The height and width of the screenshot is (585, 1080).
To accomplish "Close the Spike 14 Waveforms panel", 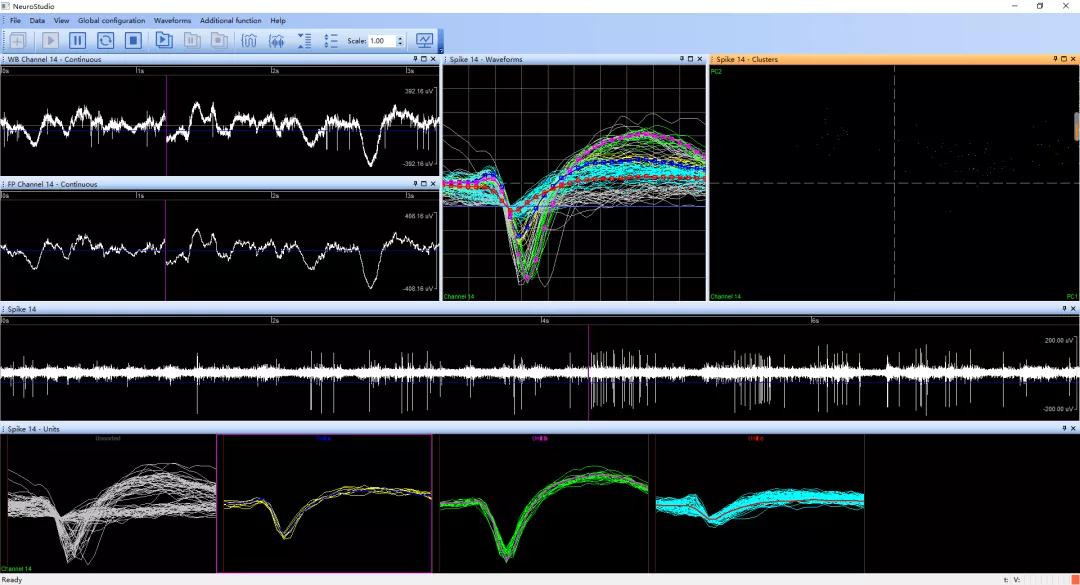I will (x=700, y=59).
